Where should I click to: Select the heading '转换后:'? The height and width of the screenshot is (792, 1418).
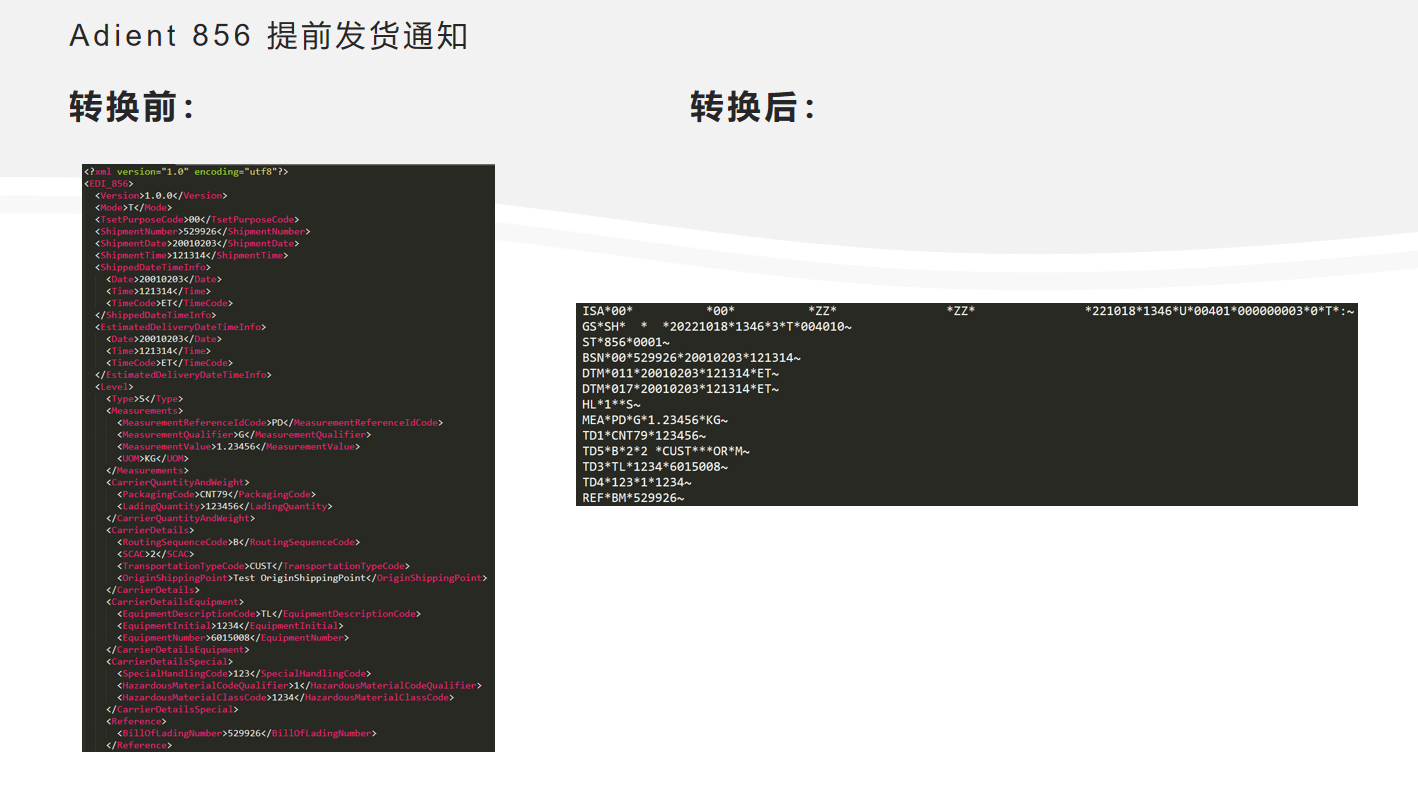coord(752,106)
